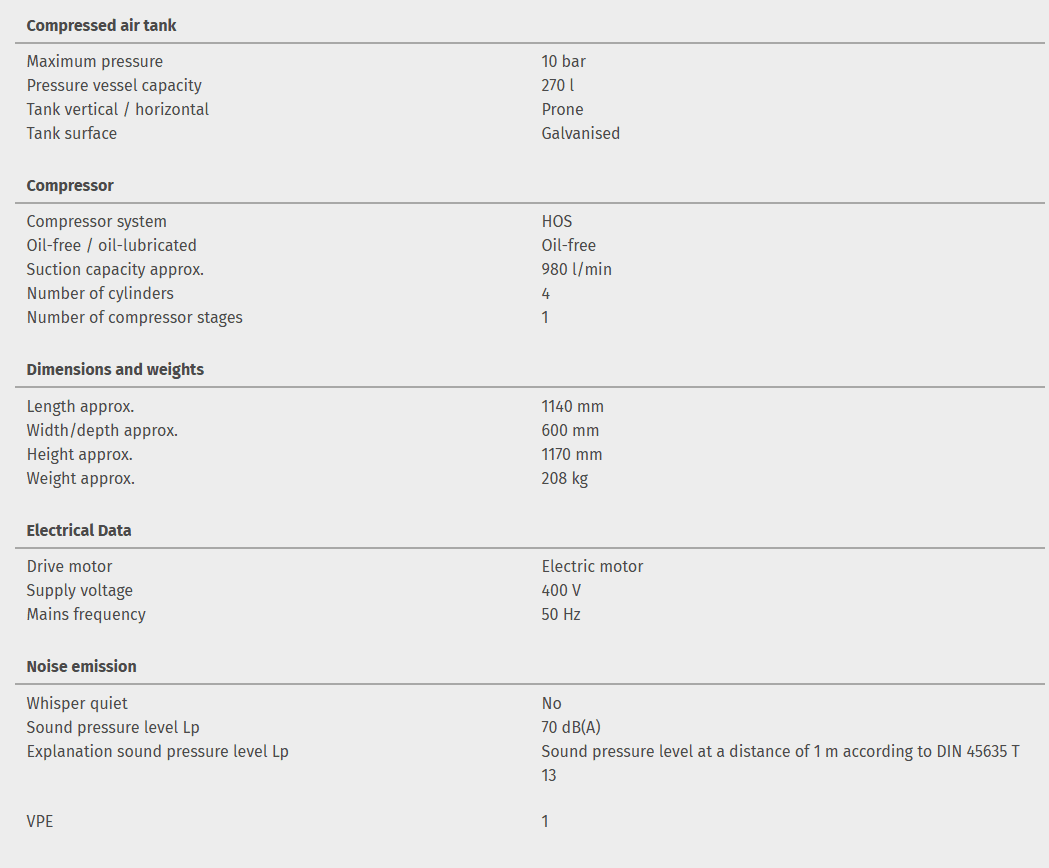This screenshot has width=1049, height=868.
Task: Select the Maximum pressure value 10 bar
Action: coord(563,62)
